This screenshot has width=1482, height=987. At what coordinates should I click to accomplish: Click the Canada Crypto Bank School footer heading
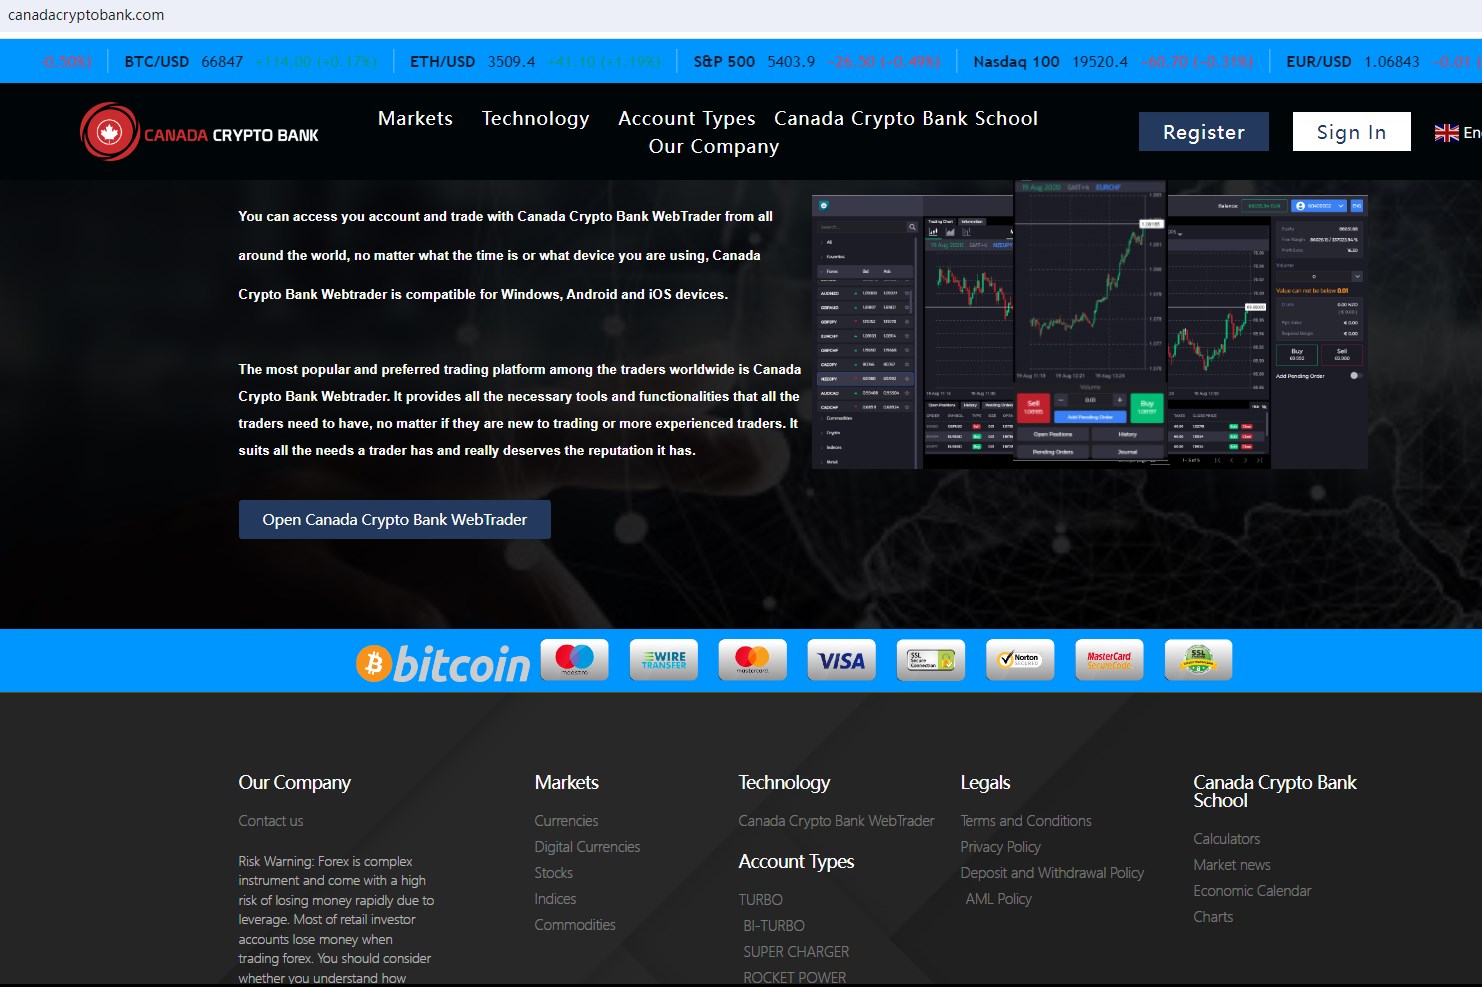(x=1275, y=791)
